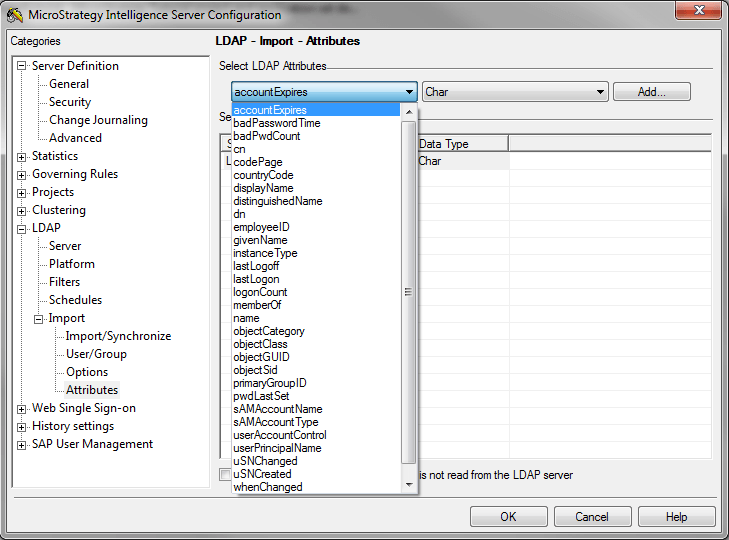The width and height of the screenshot is (729, 540).
Task: Expand the Governing Rules node
Action: [21, 175]
